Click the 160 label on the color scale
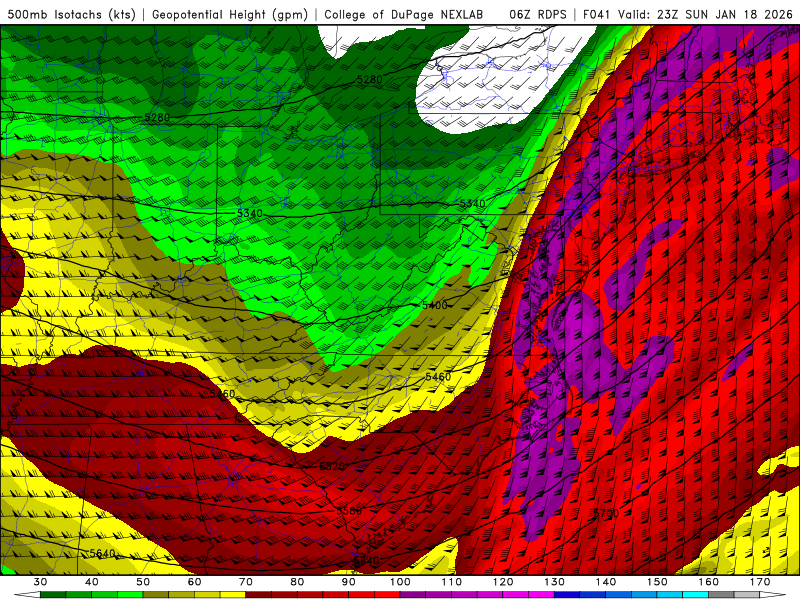Image resolution: width=800 pixels, height=600 pixels. click(709, 582)
